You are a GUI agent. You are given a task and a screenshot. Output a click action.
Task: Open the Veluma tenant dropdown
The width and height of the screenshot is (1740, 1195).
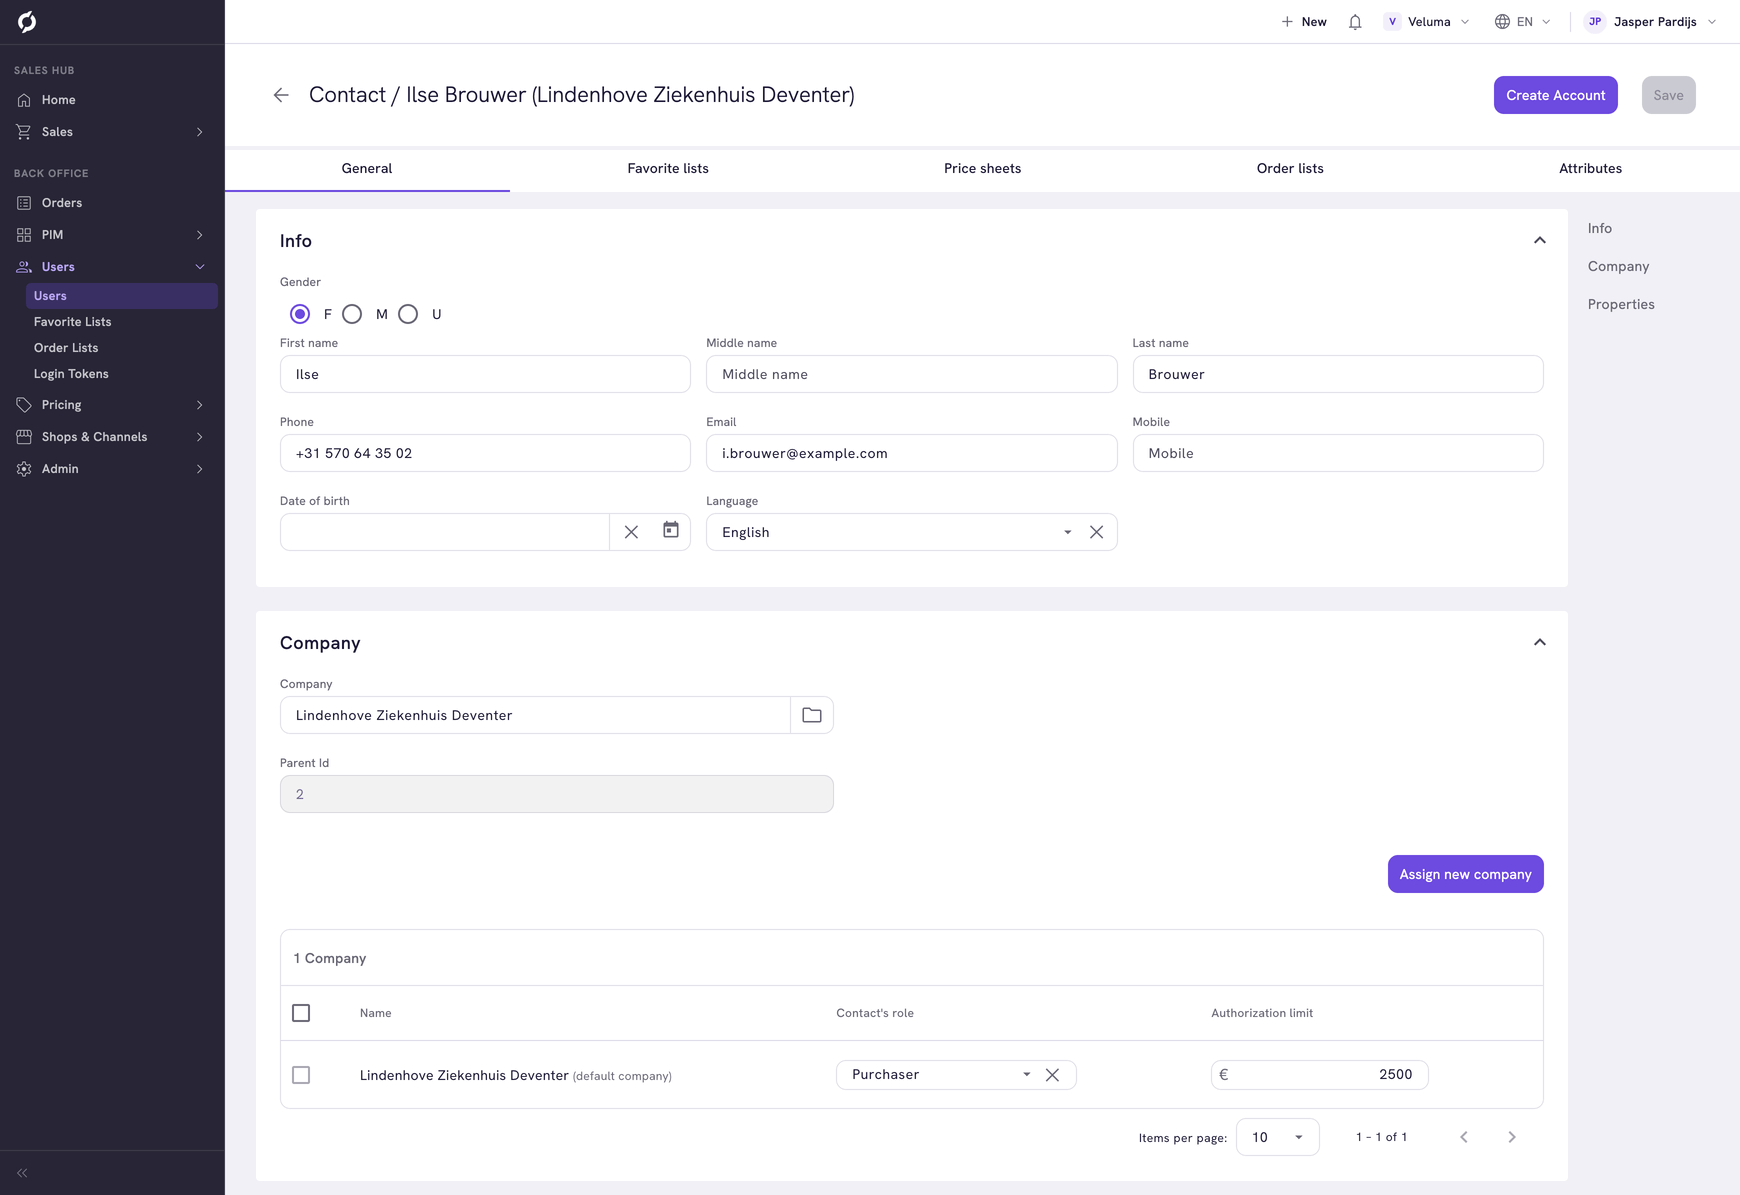[x=1429, y=22]
